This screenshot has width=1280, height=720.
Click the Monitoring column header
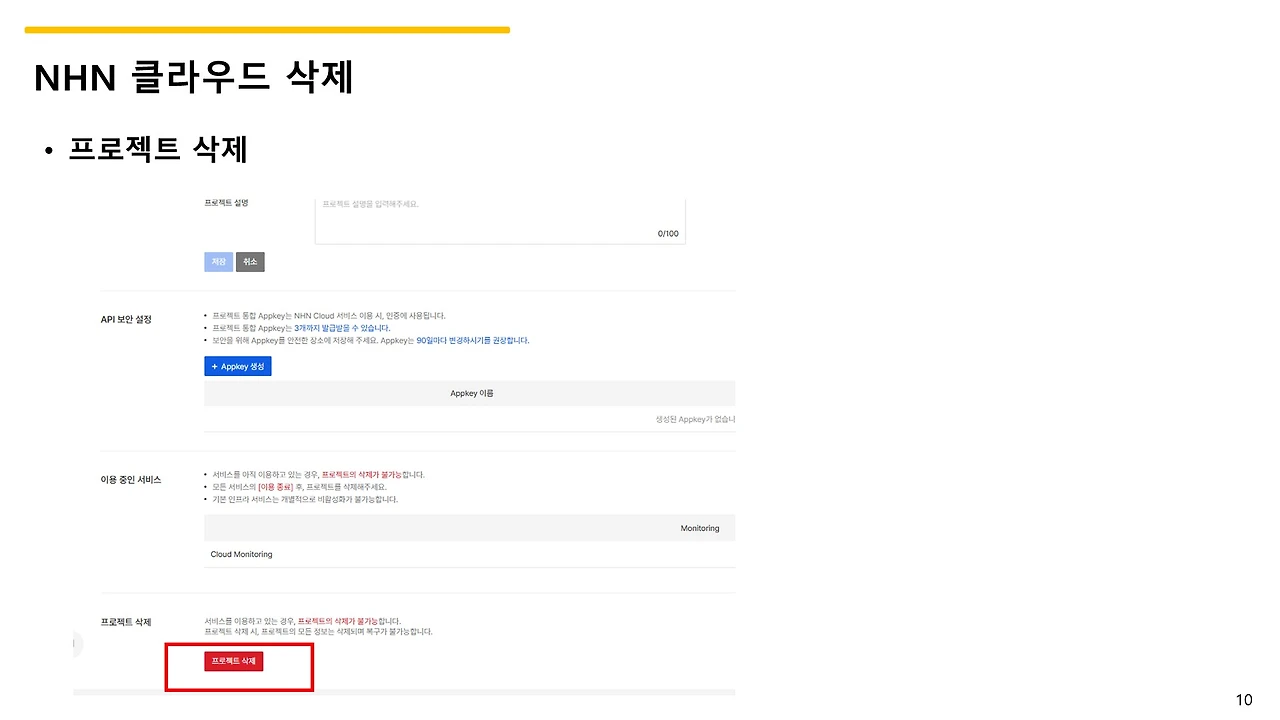pos(700,528)
